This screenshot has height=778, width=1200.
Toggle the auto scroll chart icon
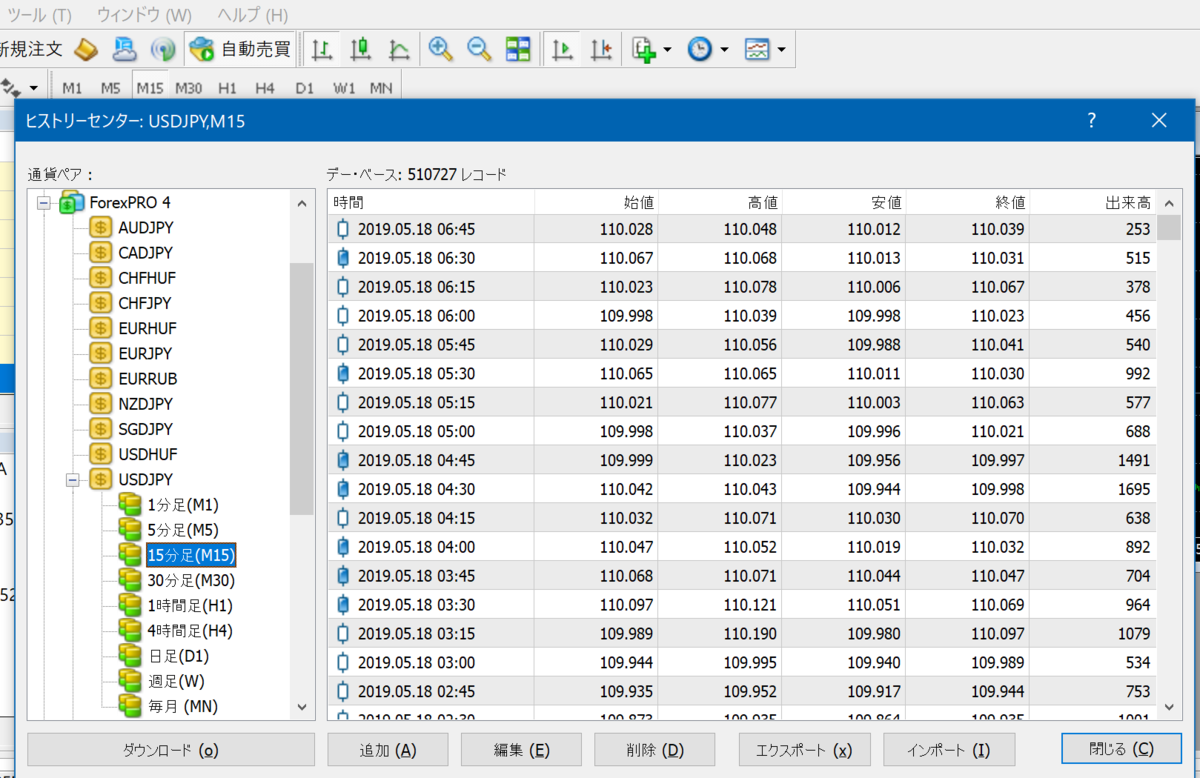click(x=563, y=49)
